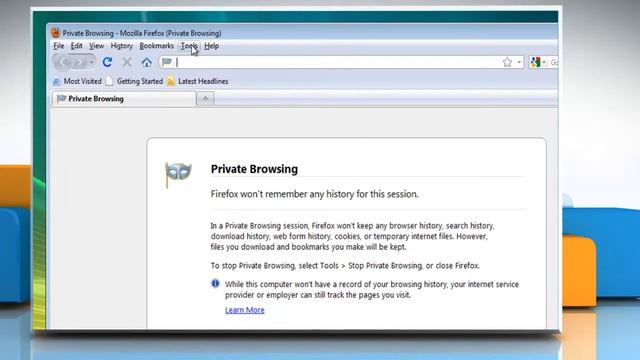Open the Bookmarks menu
640x360 pixels.
157,46
